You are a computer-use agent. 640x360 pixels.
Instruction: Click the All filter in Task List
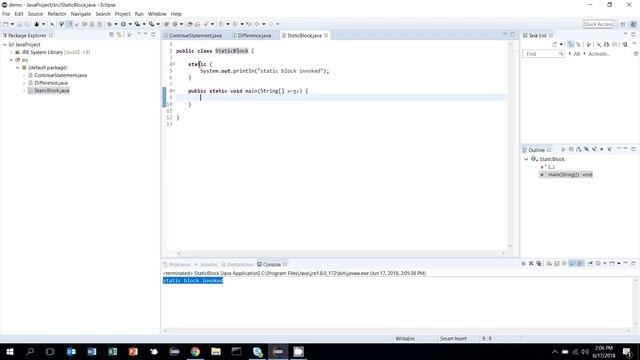coord(577,54)
